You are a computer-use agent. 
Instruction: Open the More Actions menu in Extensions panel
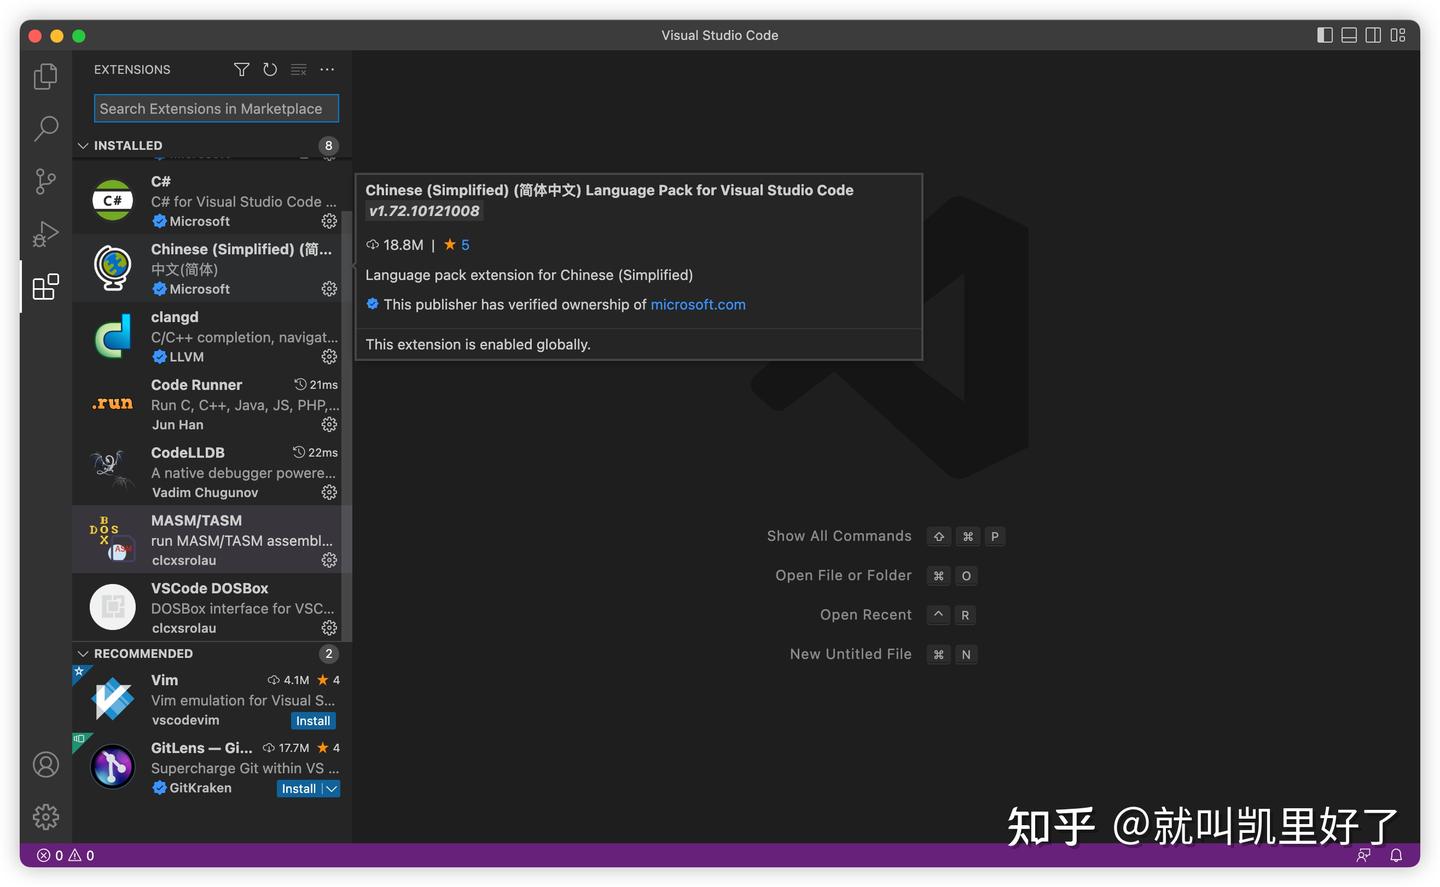tap(327, 69)
